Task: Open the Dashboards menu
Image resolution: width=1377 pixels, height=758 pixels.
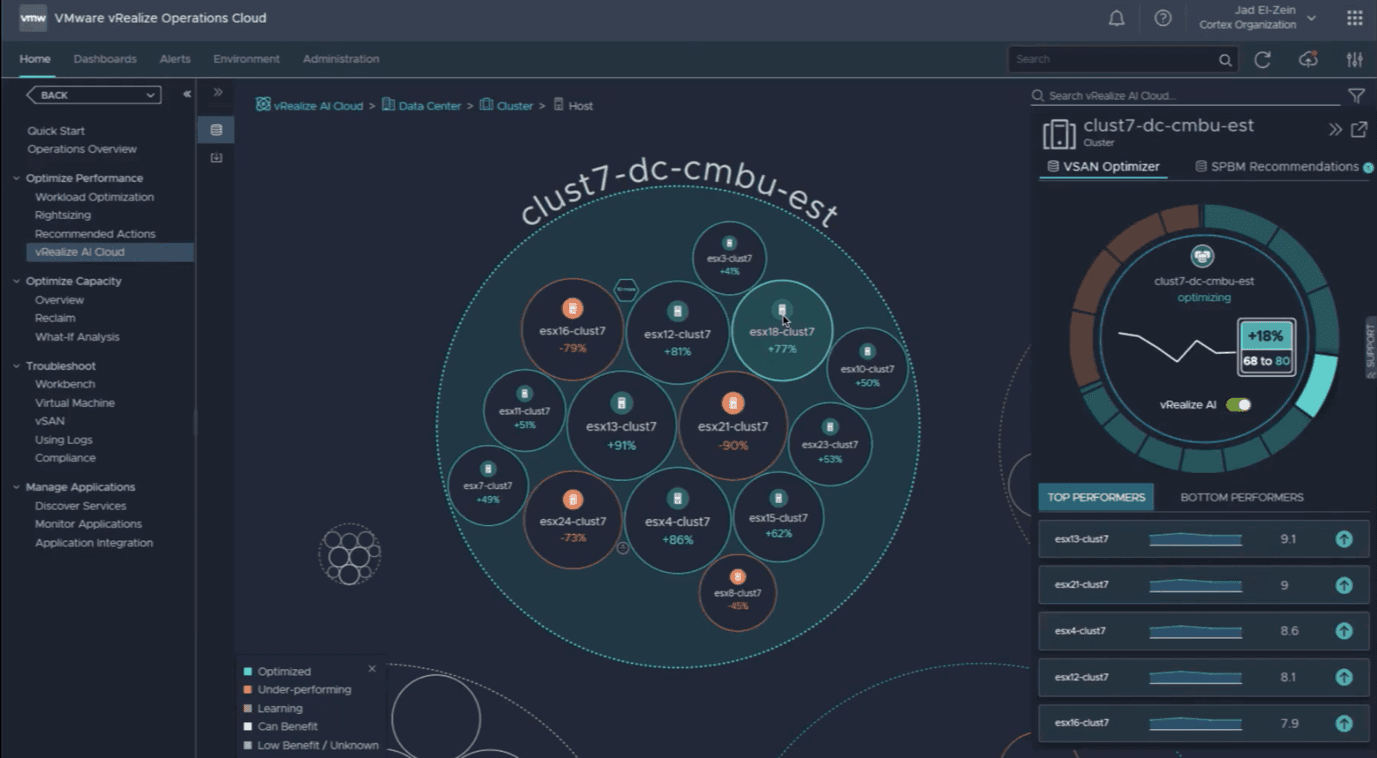Action: 105,59
